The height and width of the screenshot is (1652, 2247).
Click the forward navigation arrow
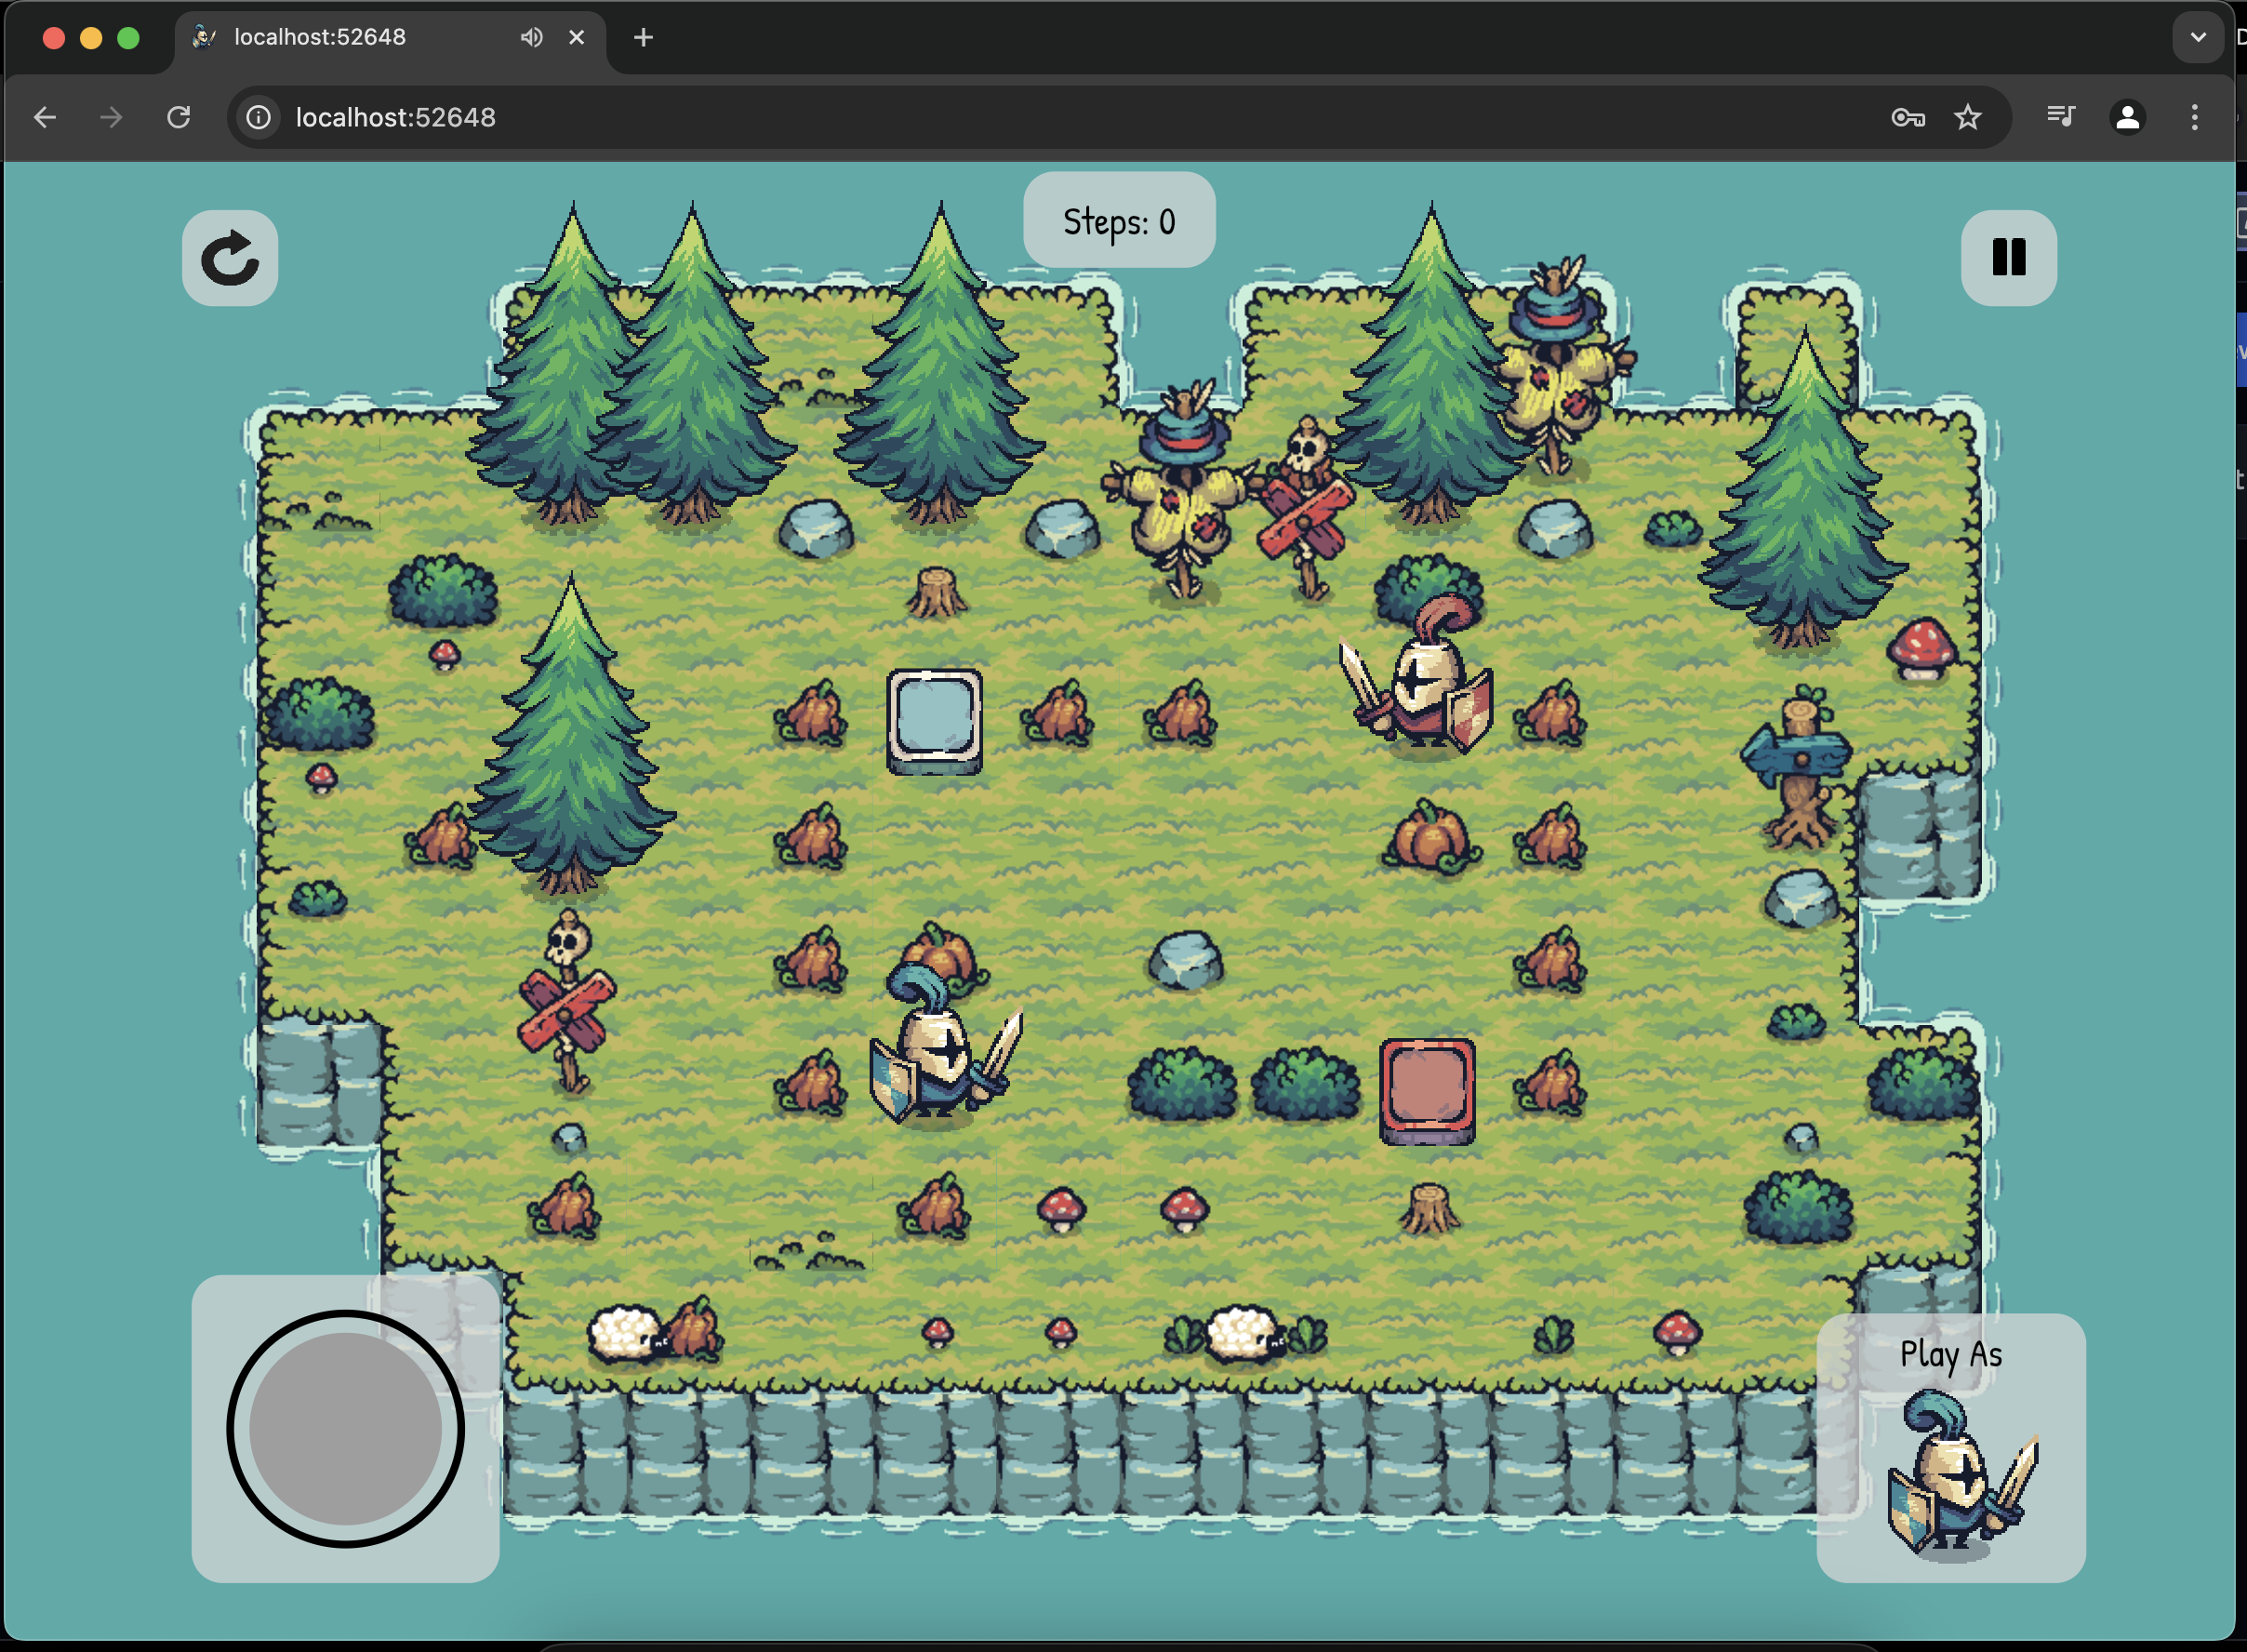(111, 117)
